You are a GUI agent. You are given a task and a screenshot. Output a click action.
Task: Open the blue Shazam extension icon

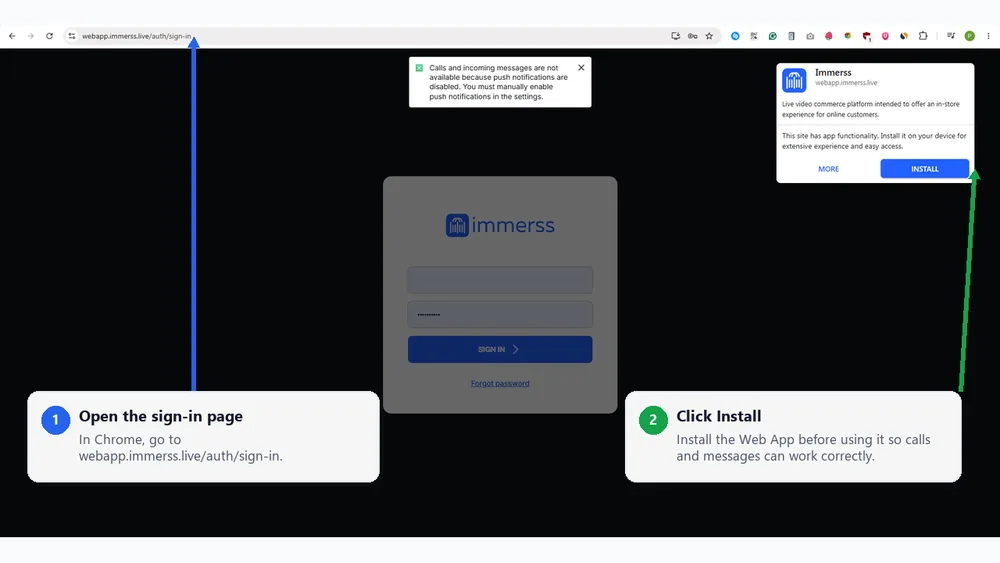click(x=735, y=36)
